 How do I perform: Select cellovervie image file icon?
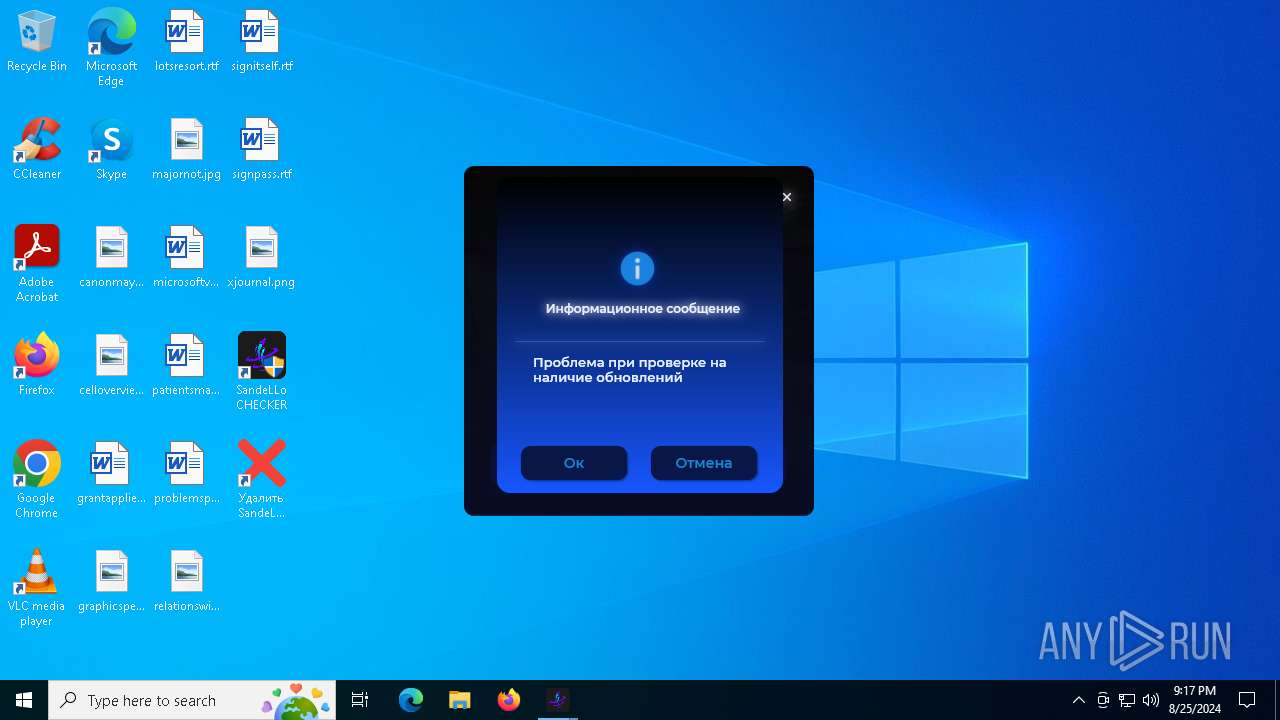pos(111,366)
